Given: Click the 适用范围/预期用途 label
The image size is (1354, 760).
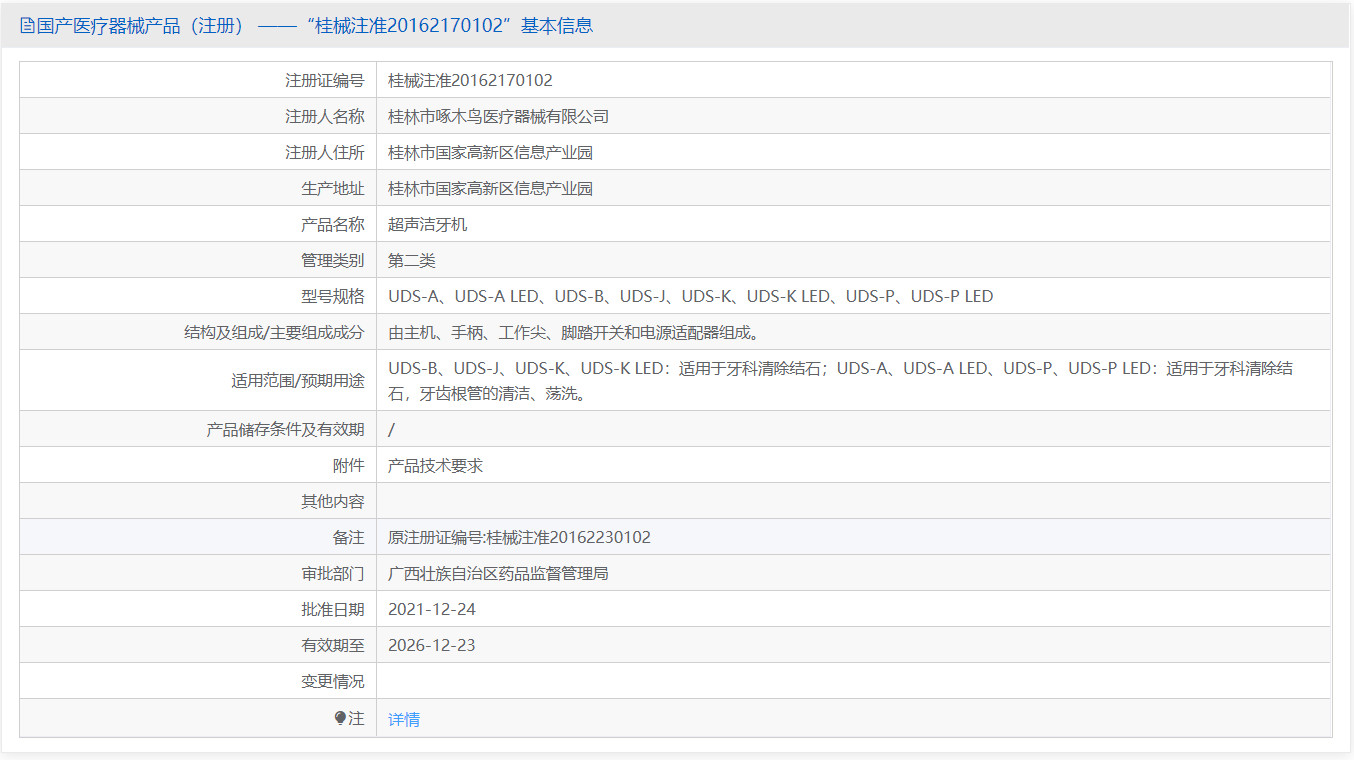Looking at the screenshot, I should (297, 380).
